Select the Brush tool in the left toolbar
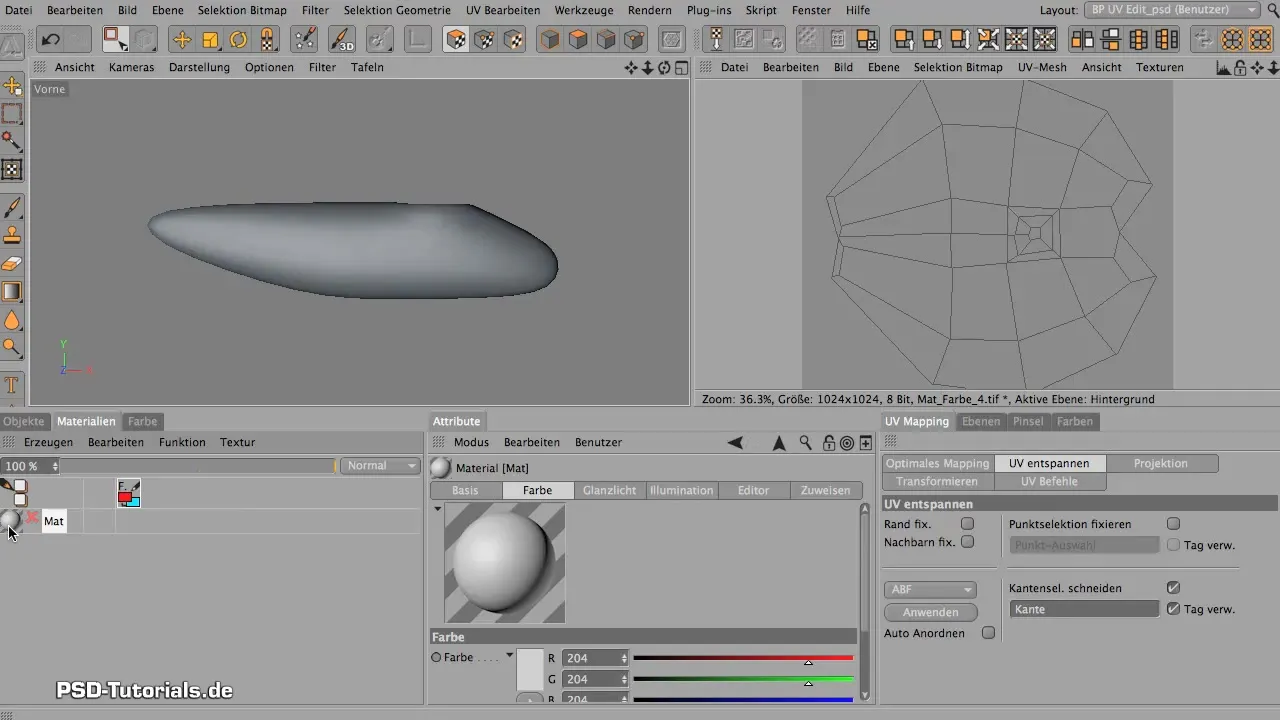Screen dimensions: 1280x720 13,207
